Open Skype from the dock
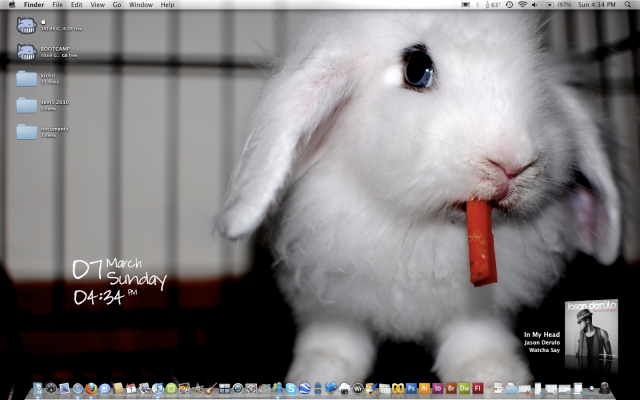This screenshot has width=640, height=400. pyautogui.click(x=291, y=388)
